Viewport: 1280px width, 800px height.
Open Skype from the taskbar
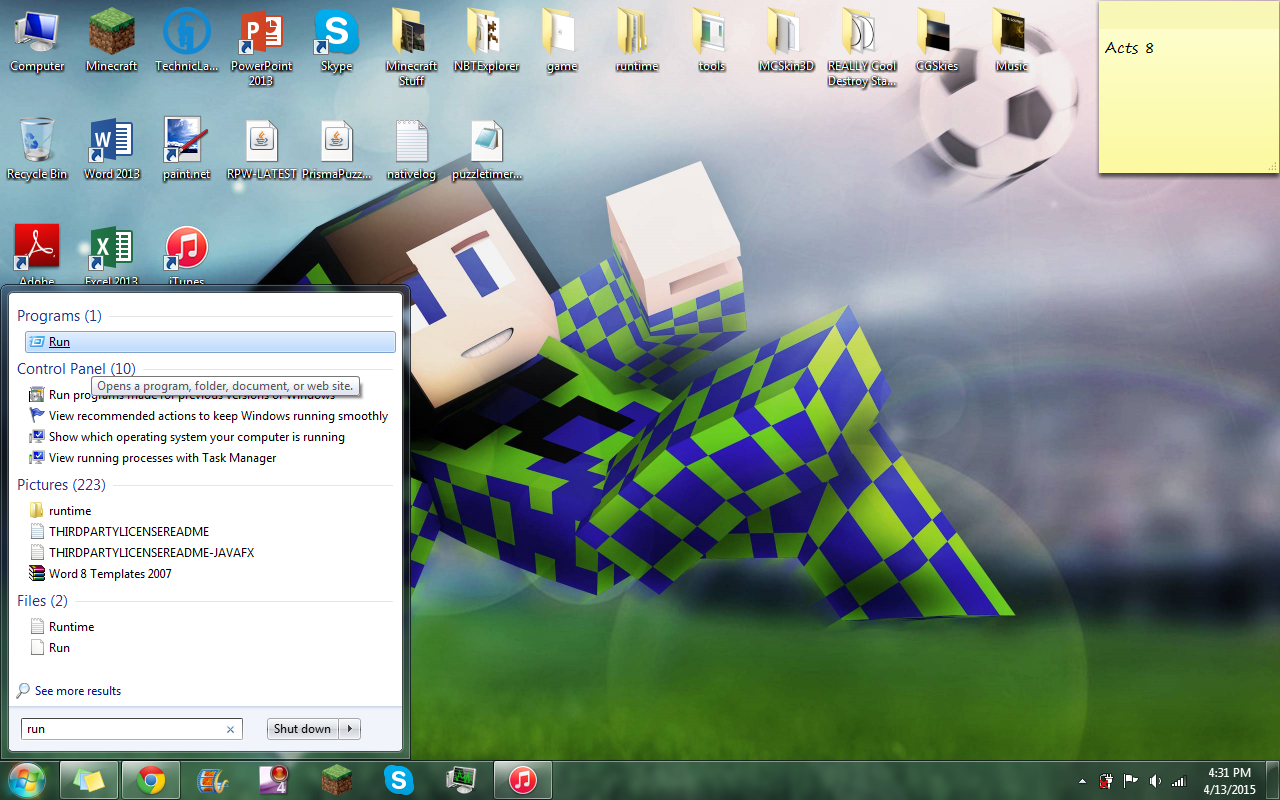coord(398,780)
